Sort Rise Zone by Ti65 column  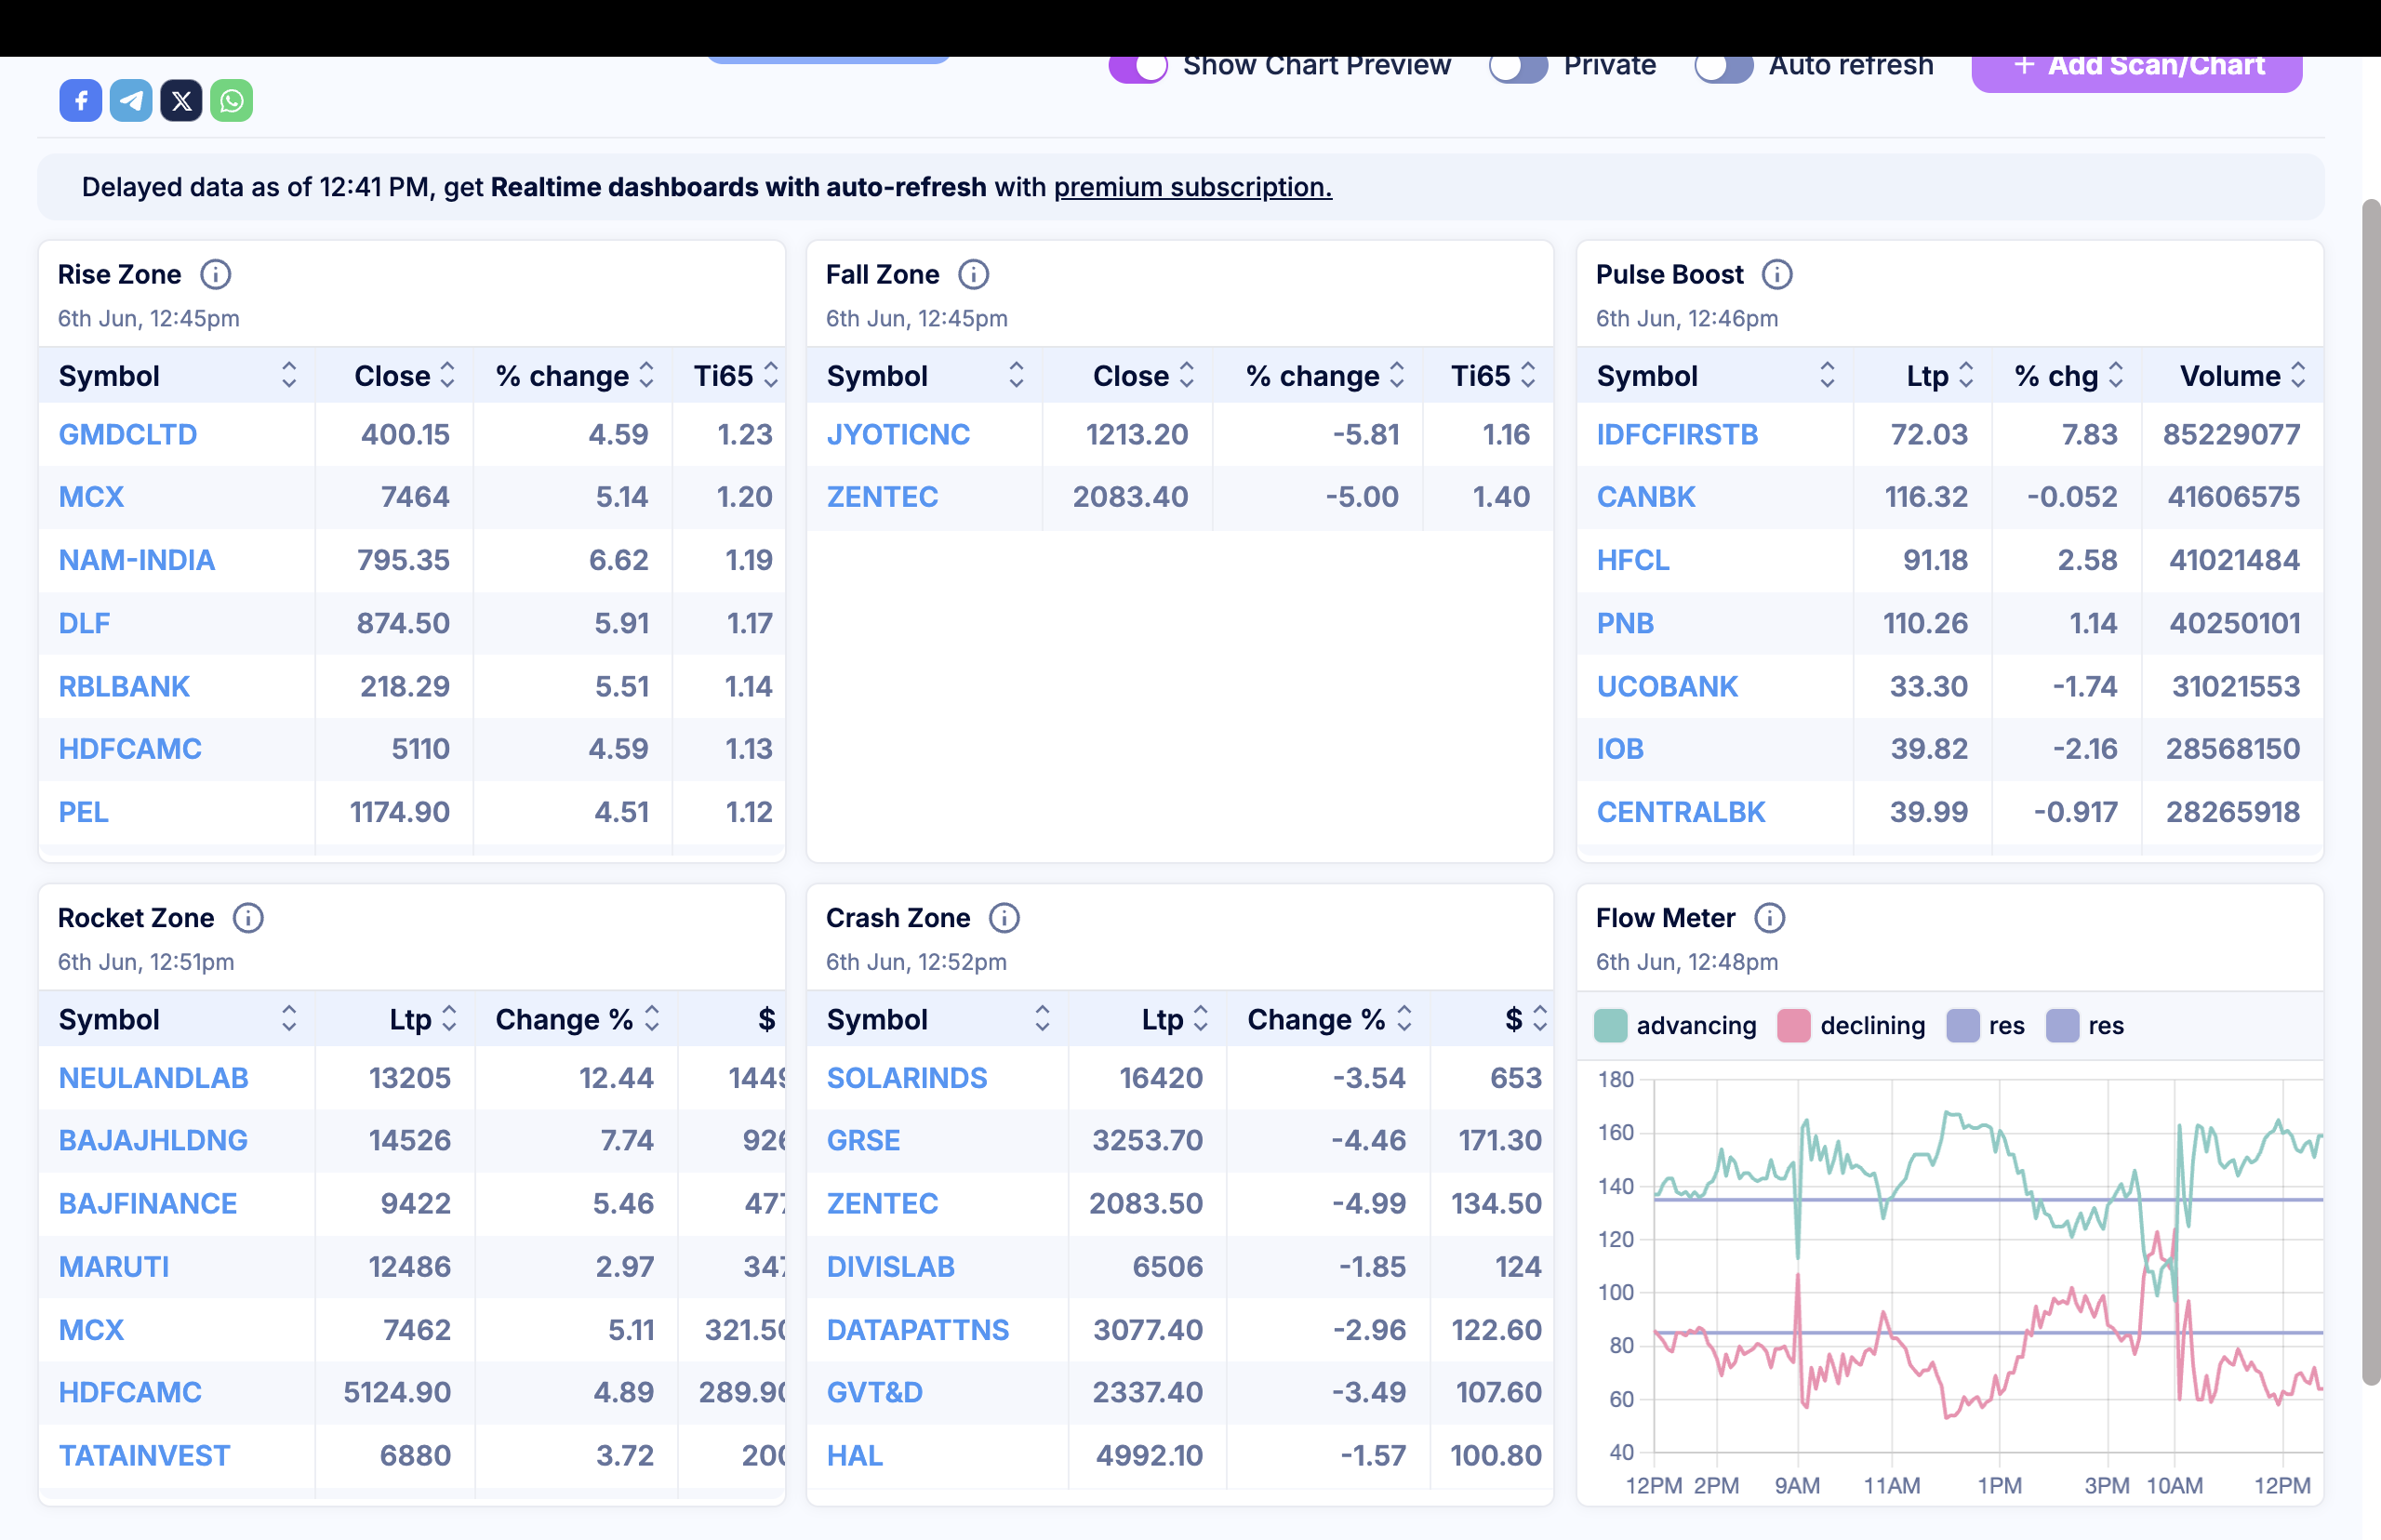771,375
